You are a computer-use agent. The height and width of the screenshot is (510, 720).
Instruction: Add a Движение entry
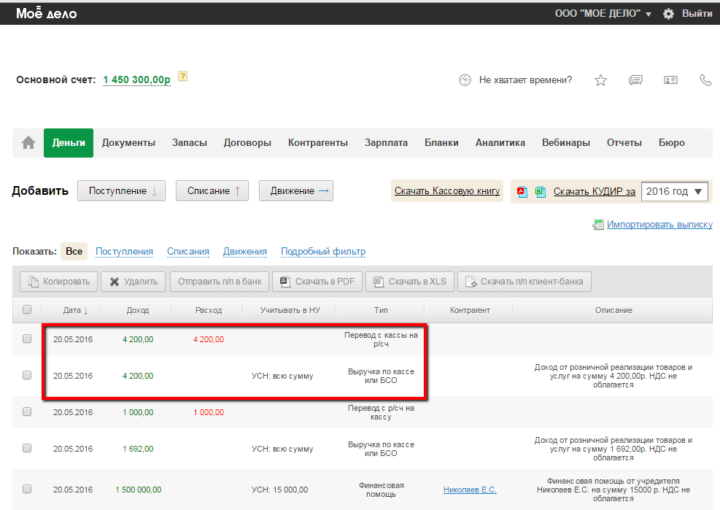(x=296, y=191)
